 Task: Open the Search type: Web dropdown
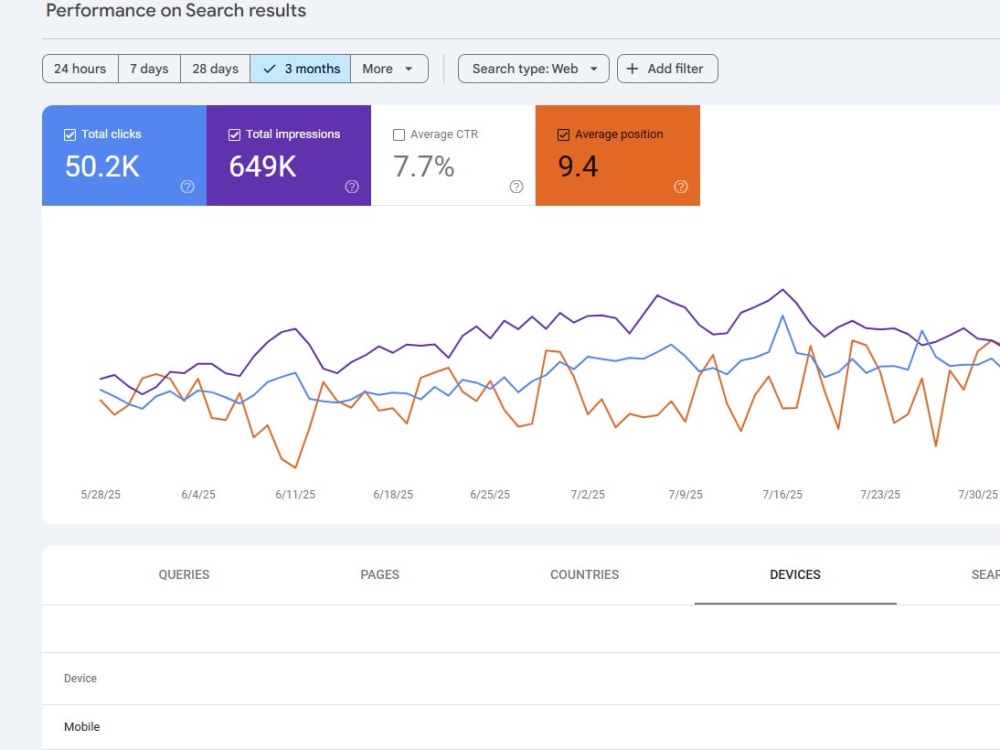pos(533,69)
